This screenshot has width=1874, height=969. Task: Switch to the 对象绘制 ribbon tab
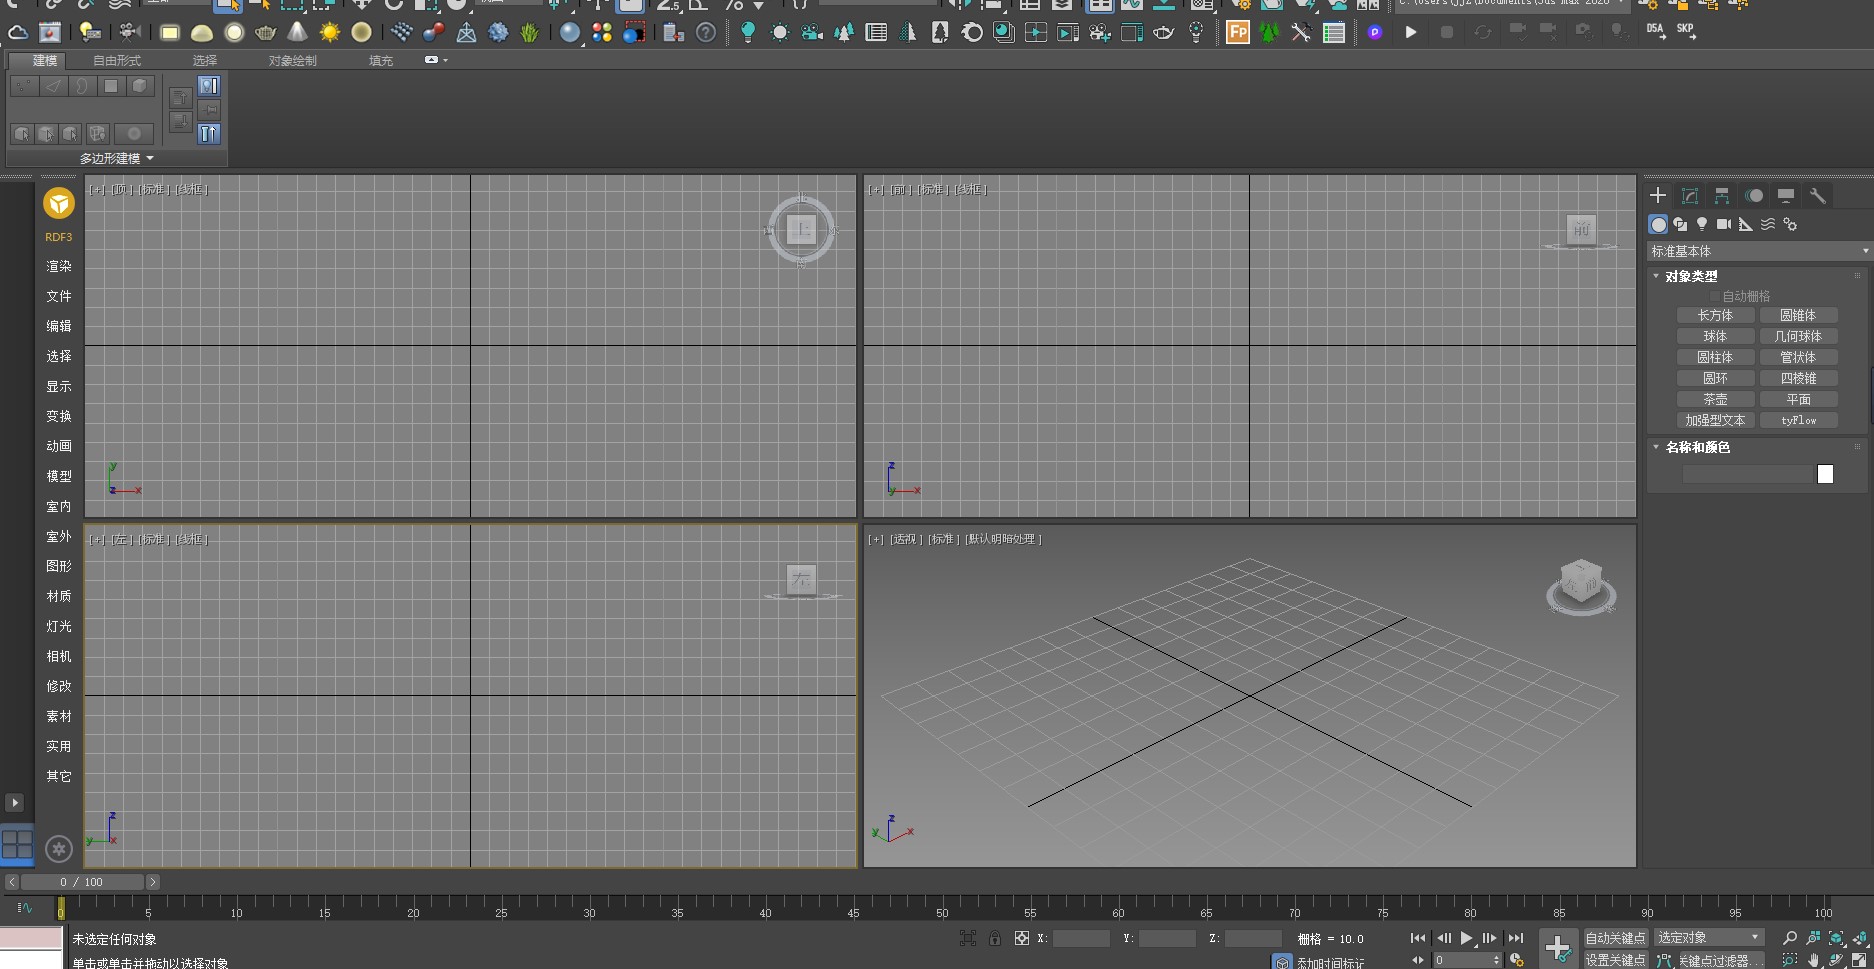(292, 61)
